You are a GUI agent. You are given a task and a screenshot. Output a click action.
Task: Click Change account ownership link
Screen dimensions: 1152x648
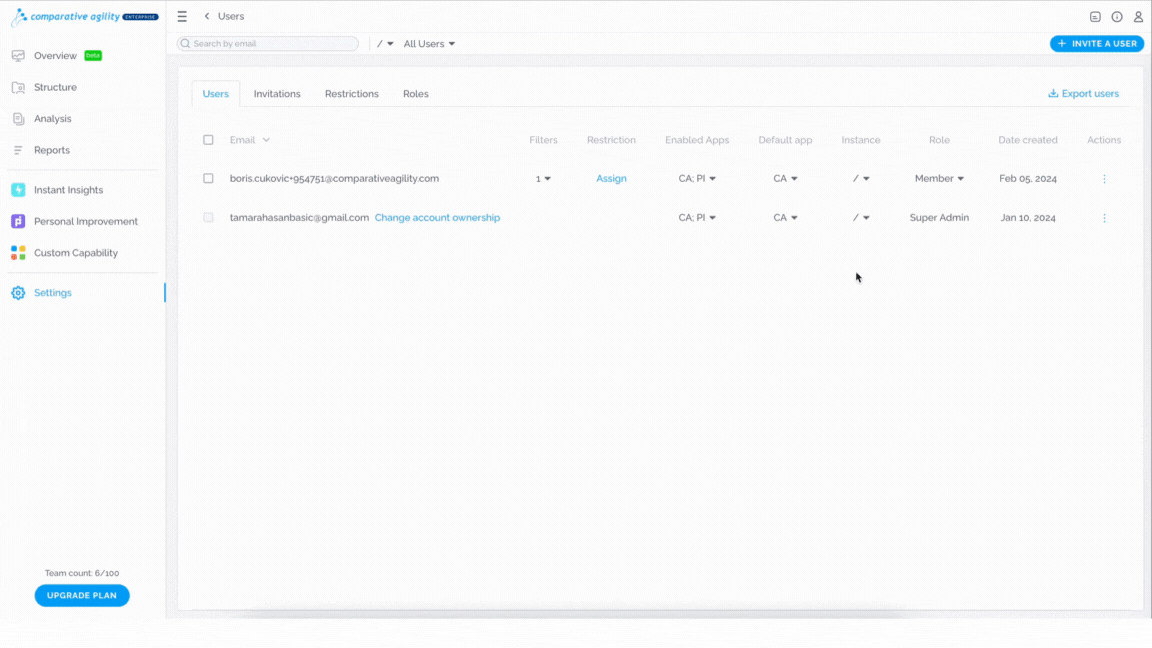click(x=437, y=217)
